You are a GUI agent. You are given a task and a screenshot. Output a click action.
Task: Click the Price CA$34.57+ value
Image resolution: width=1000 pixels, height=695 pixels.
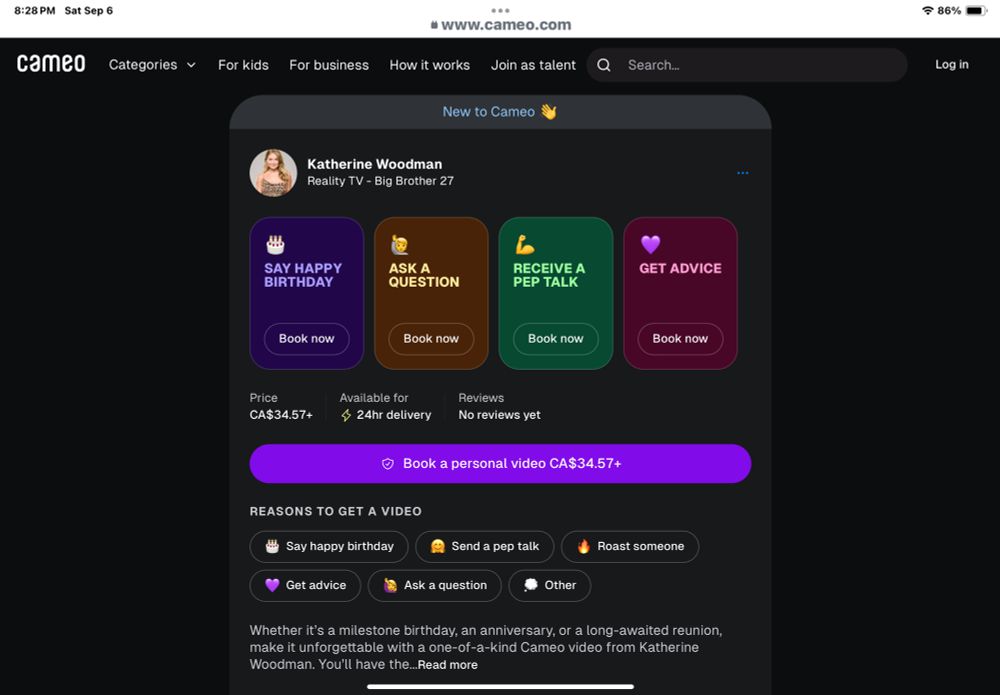281,414
